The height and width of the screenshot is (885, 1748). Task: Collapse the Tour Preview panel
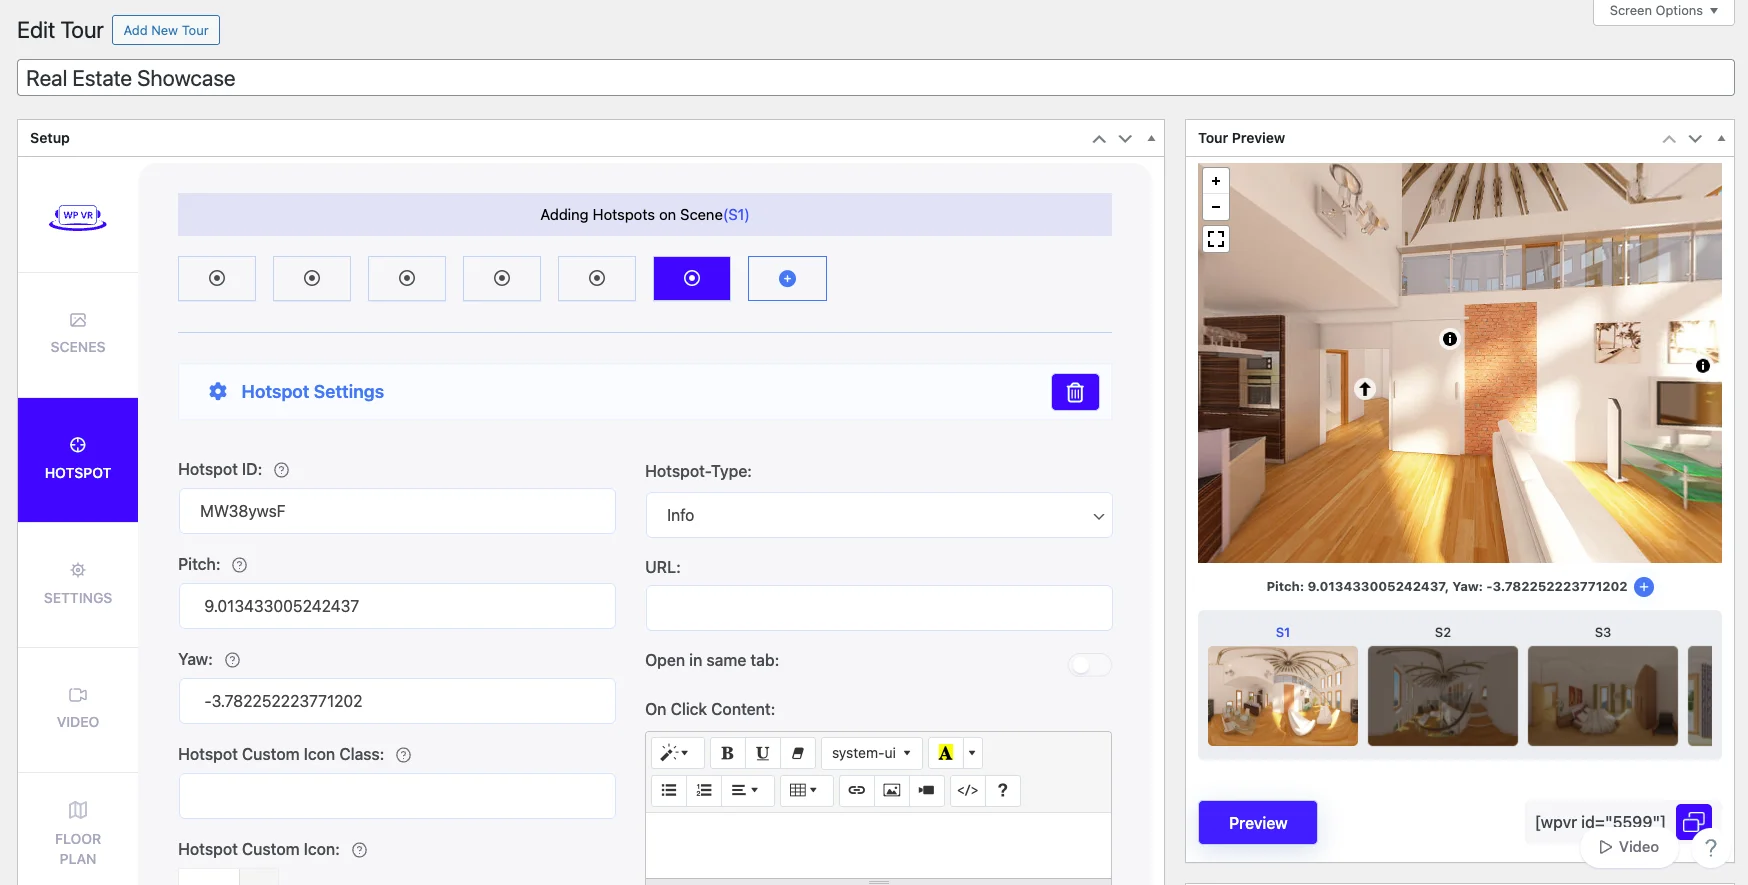(1721, 139)
